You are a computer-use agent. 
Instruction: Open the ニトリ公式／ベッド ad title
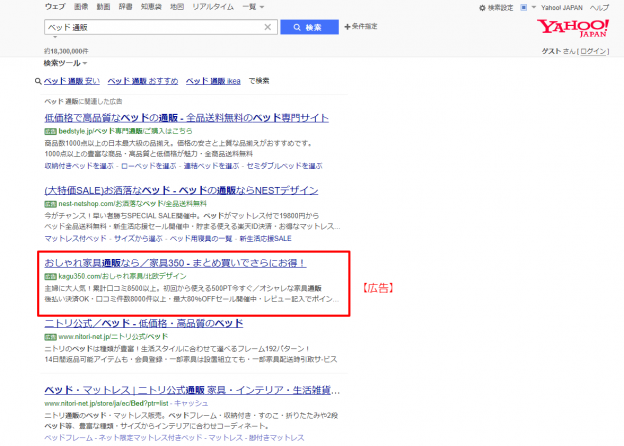click(144, 323)
